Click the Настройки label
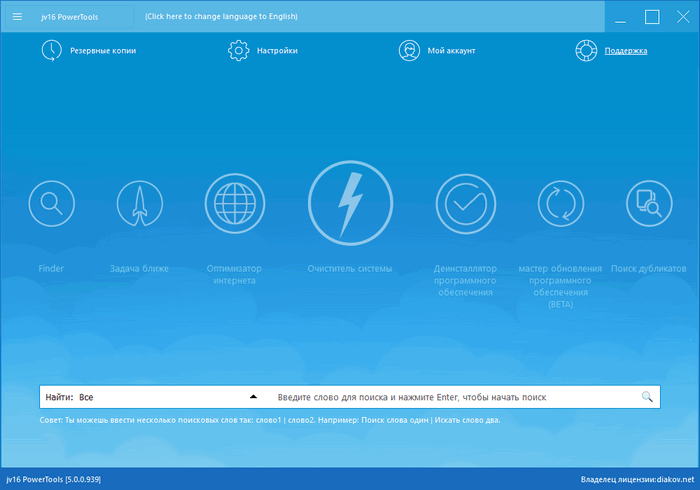The height and width of the screenshot is (490, 700). point(277,50)
